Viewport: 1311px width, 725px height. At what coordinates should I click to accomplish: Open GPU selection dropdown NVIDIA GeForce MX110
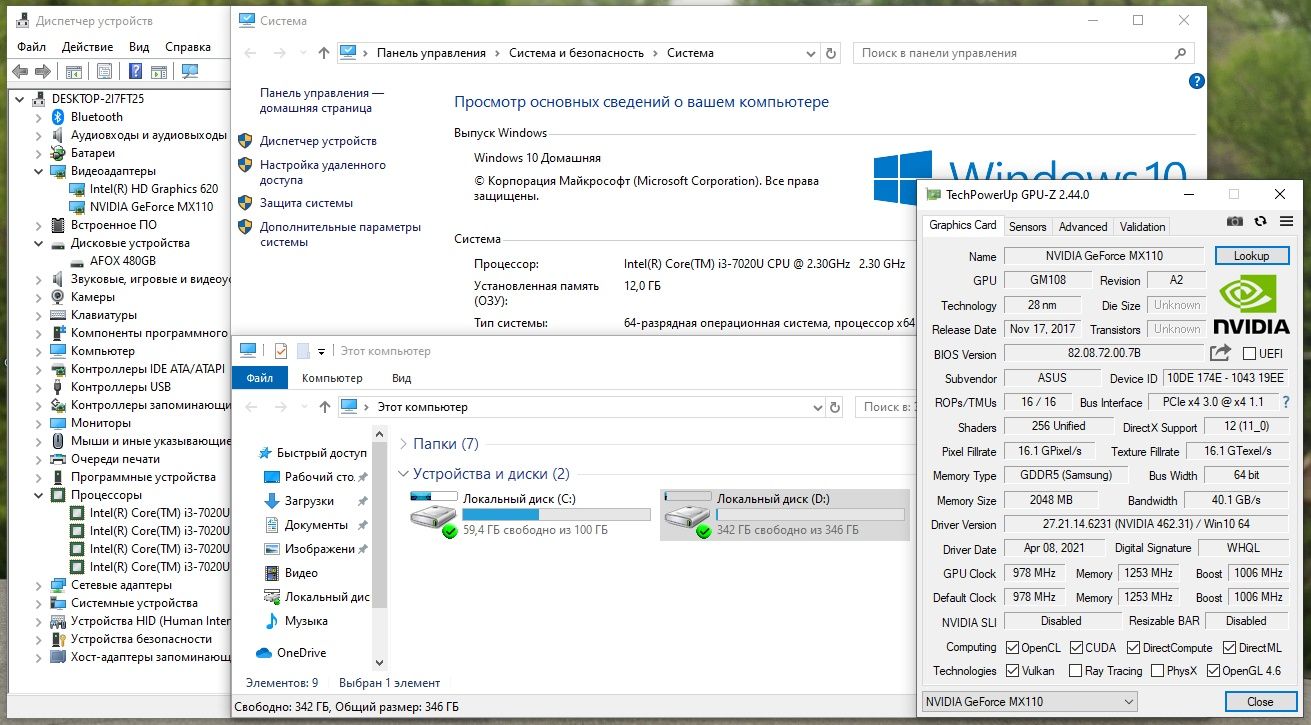(1029, 702)
